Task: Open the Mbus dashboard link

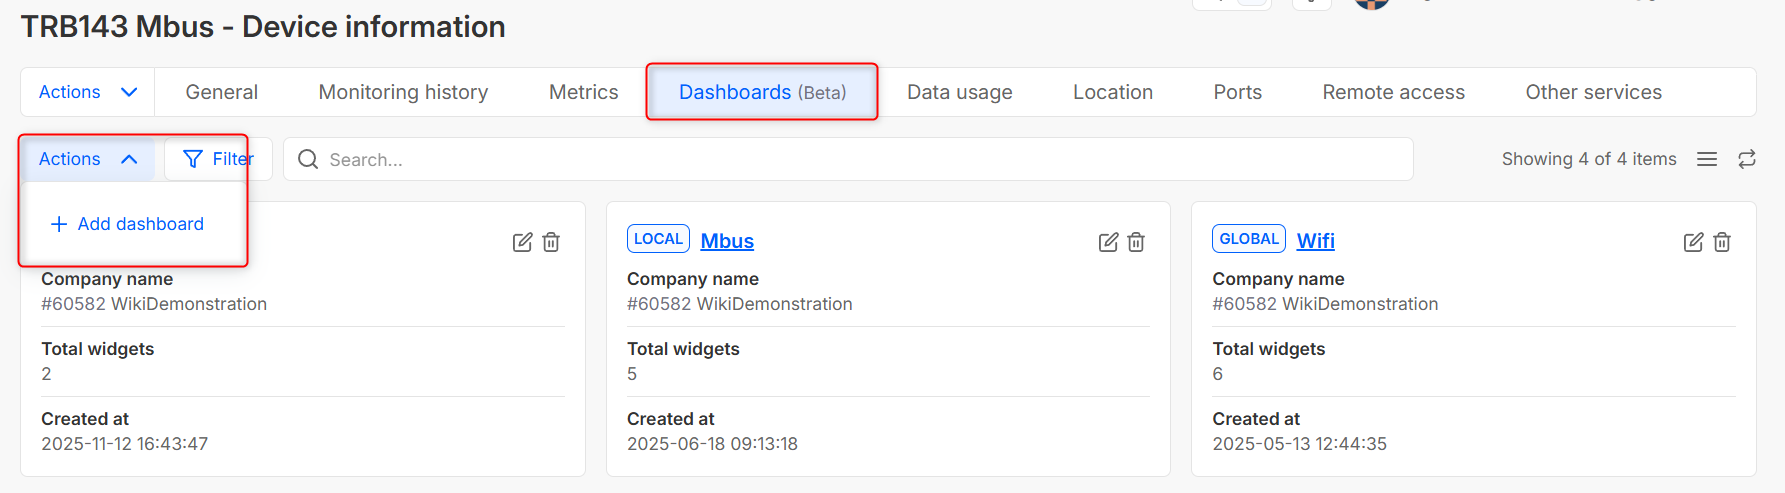Action: coord(727,241)
